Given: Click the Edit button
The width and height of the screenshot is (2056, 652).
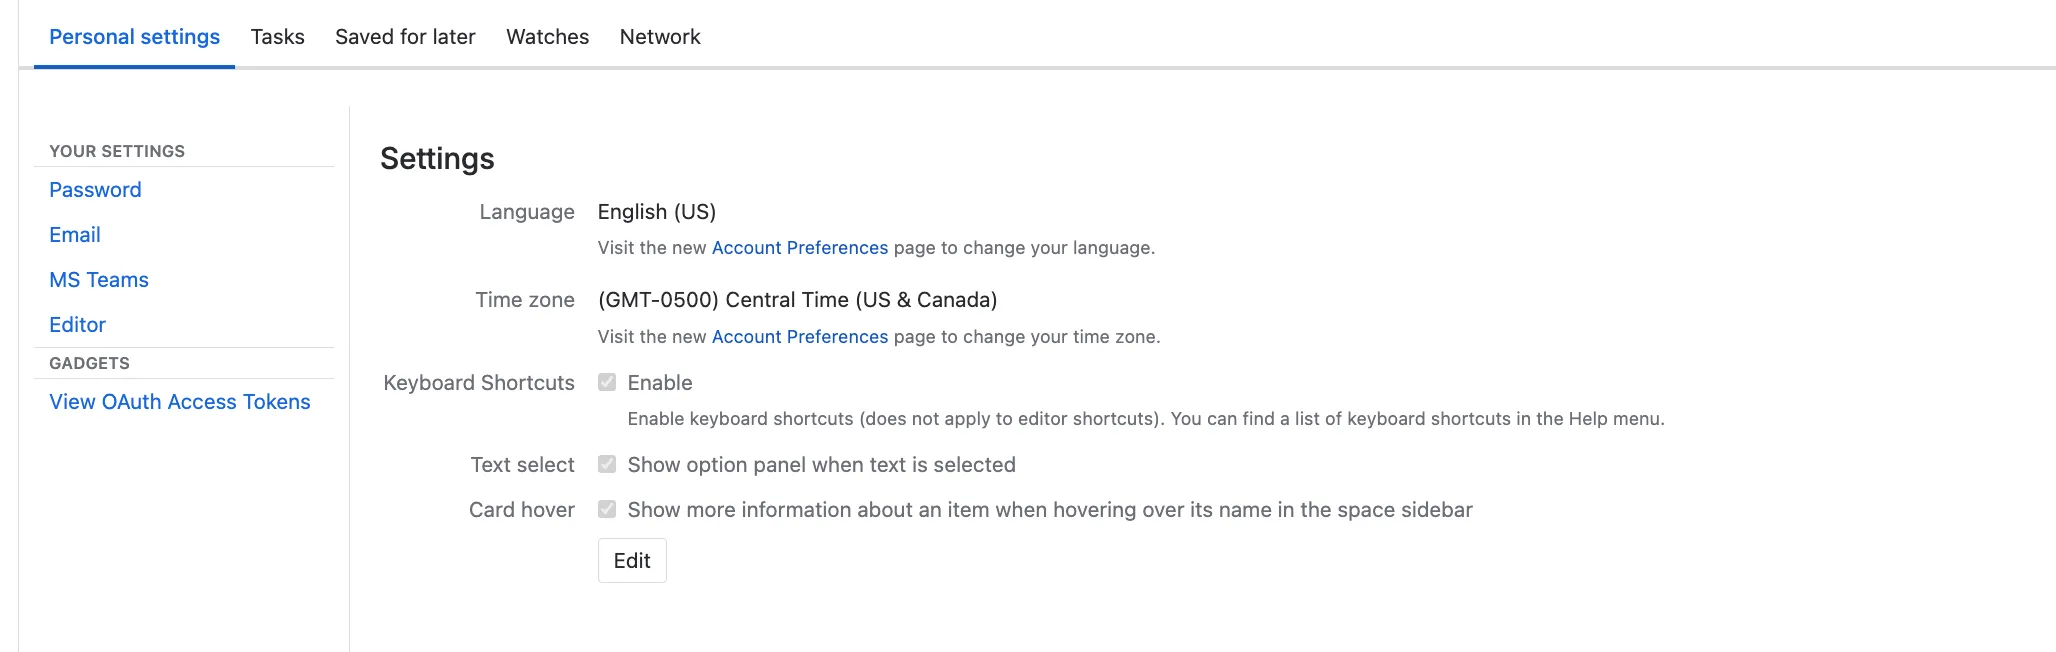Looking at the screenshot, I should 632,561.
